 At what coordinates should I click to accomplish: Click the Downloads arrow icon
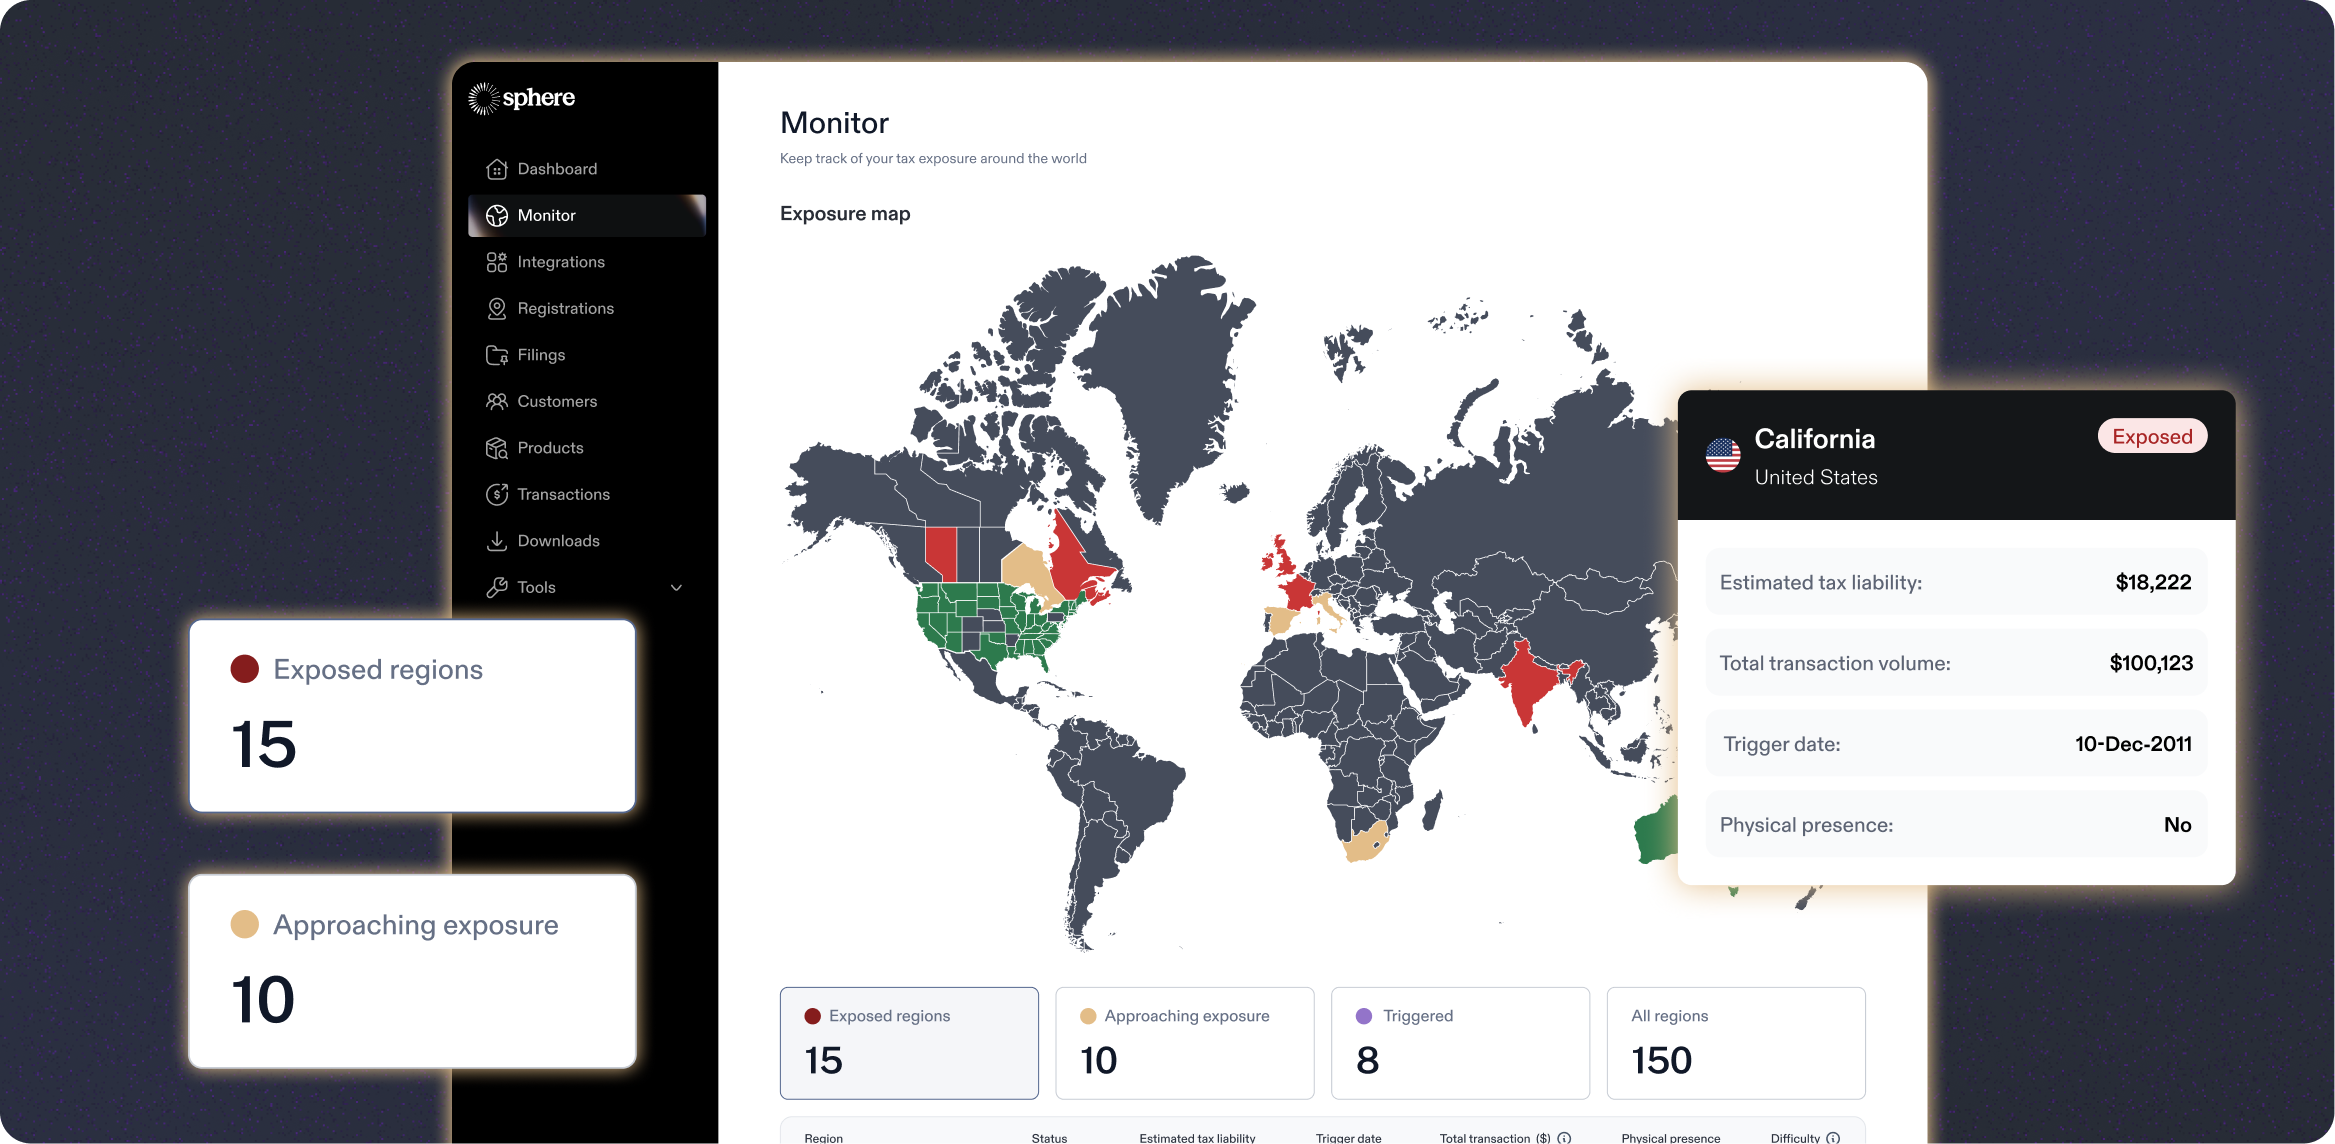tap(496, 541)
